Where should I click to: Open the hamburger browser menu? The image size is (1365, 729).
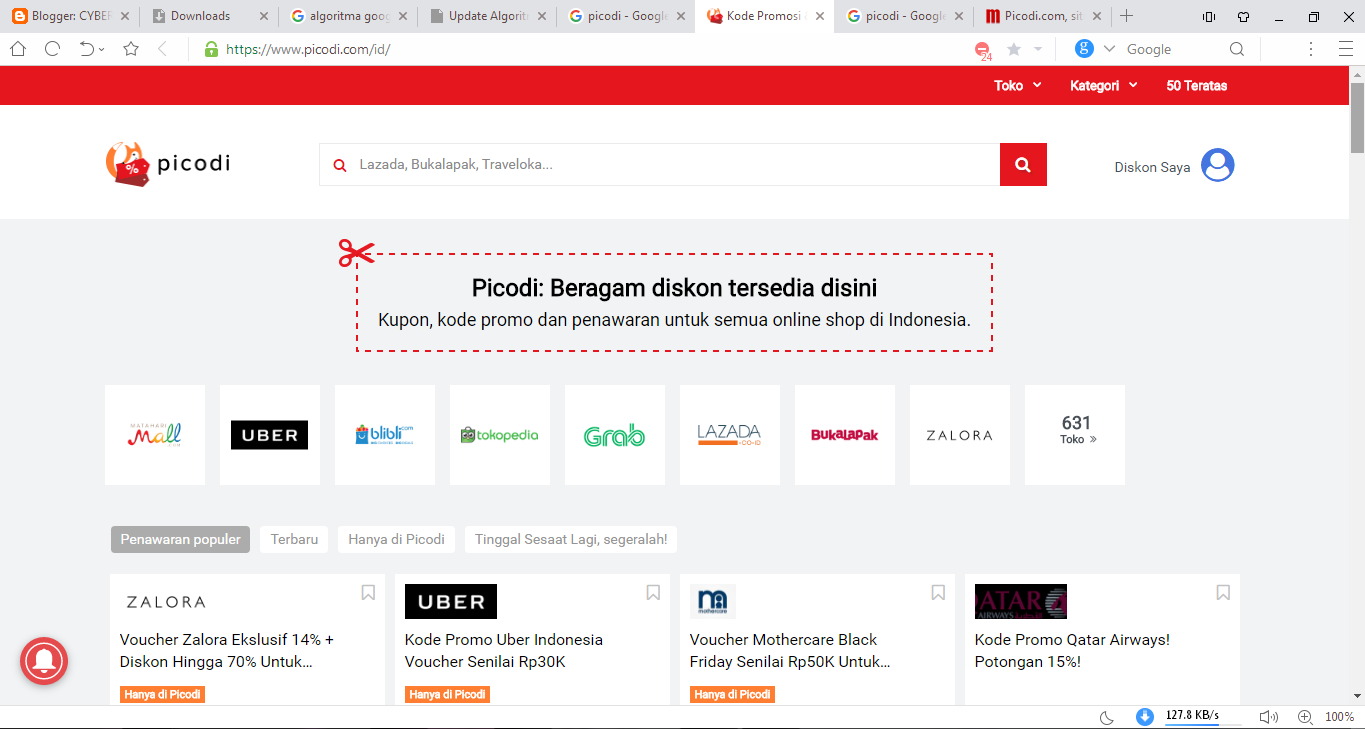click(1345, 49)
